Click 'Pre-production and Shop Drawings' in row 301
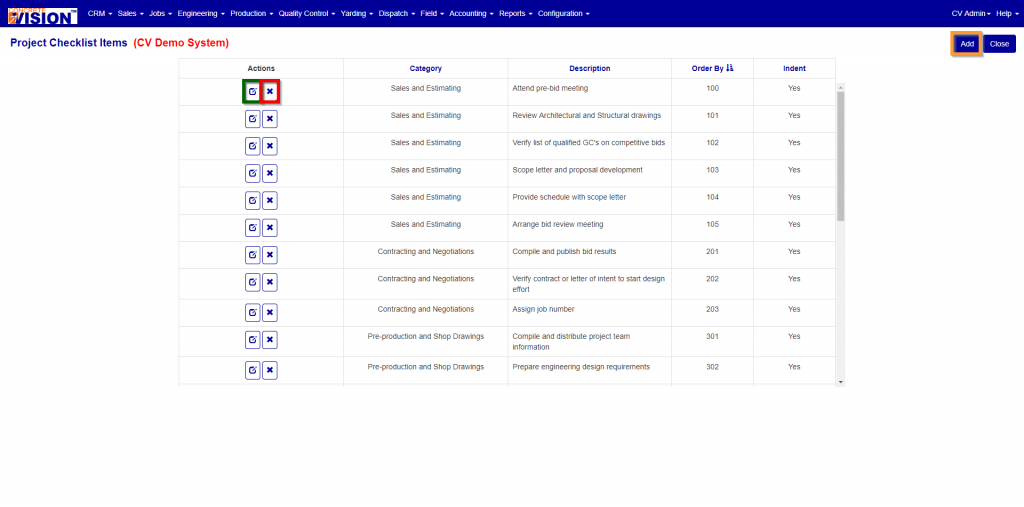Image resolution: width=1024 pixels, height=507 pixels. pyautogui.click(x=426, y=336)
